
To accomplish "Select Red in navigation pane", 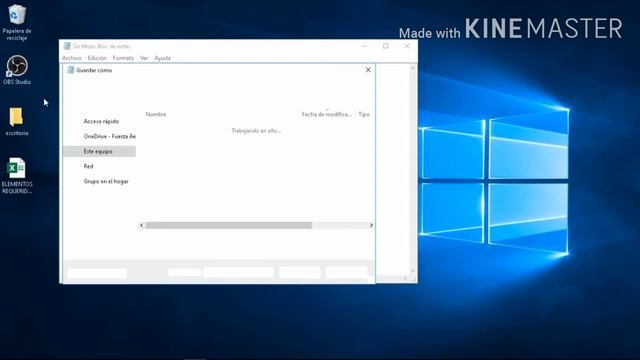I will [x=89, y=166].
